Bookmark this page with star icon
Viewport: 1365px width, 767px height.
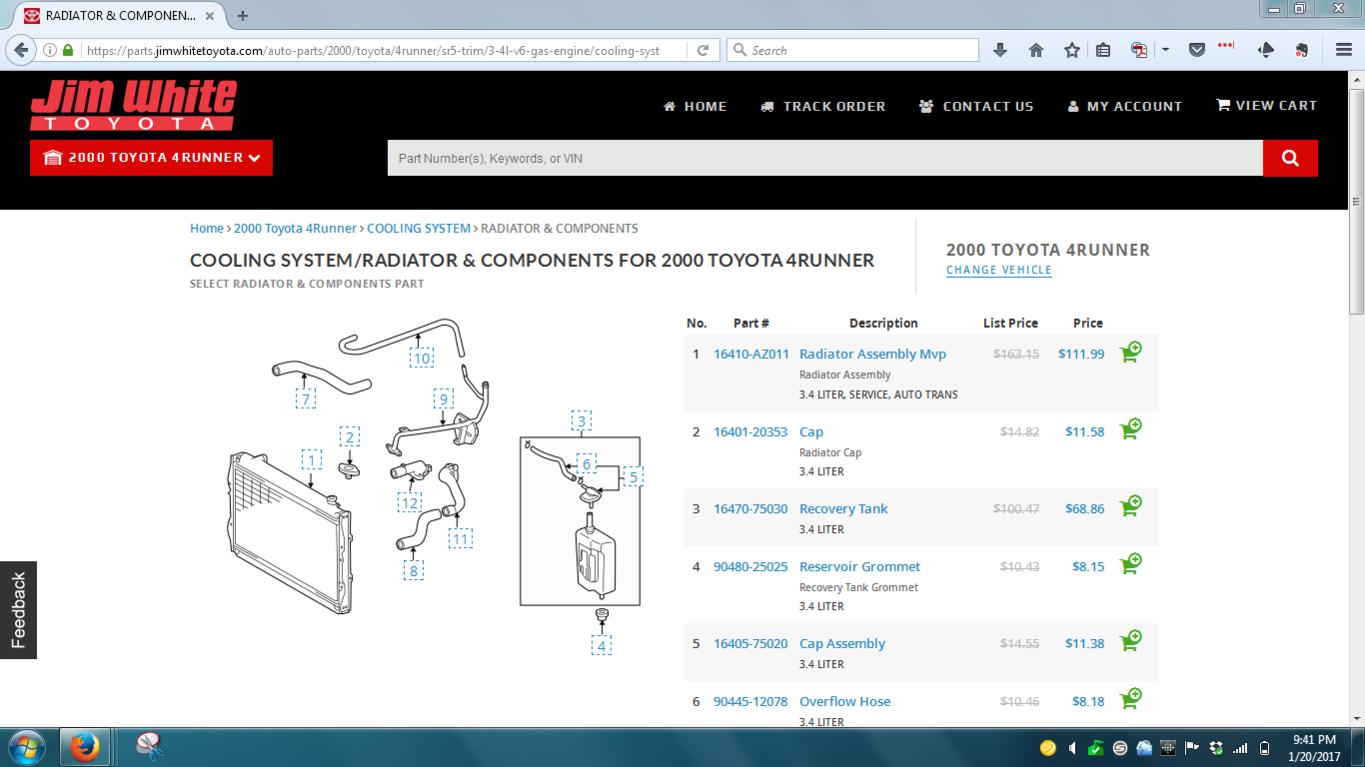click(x=1072, y=50)
